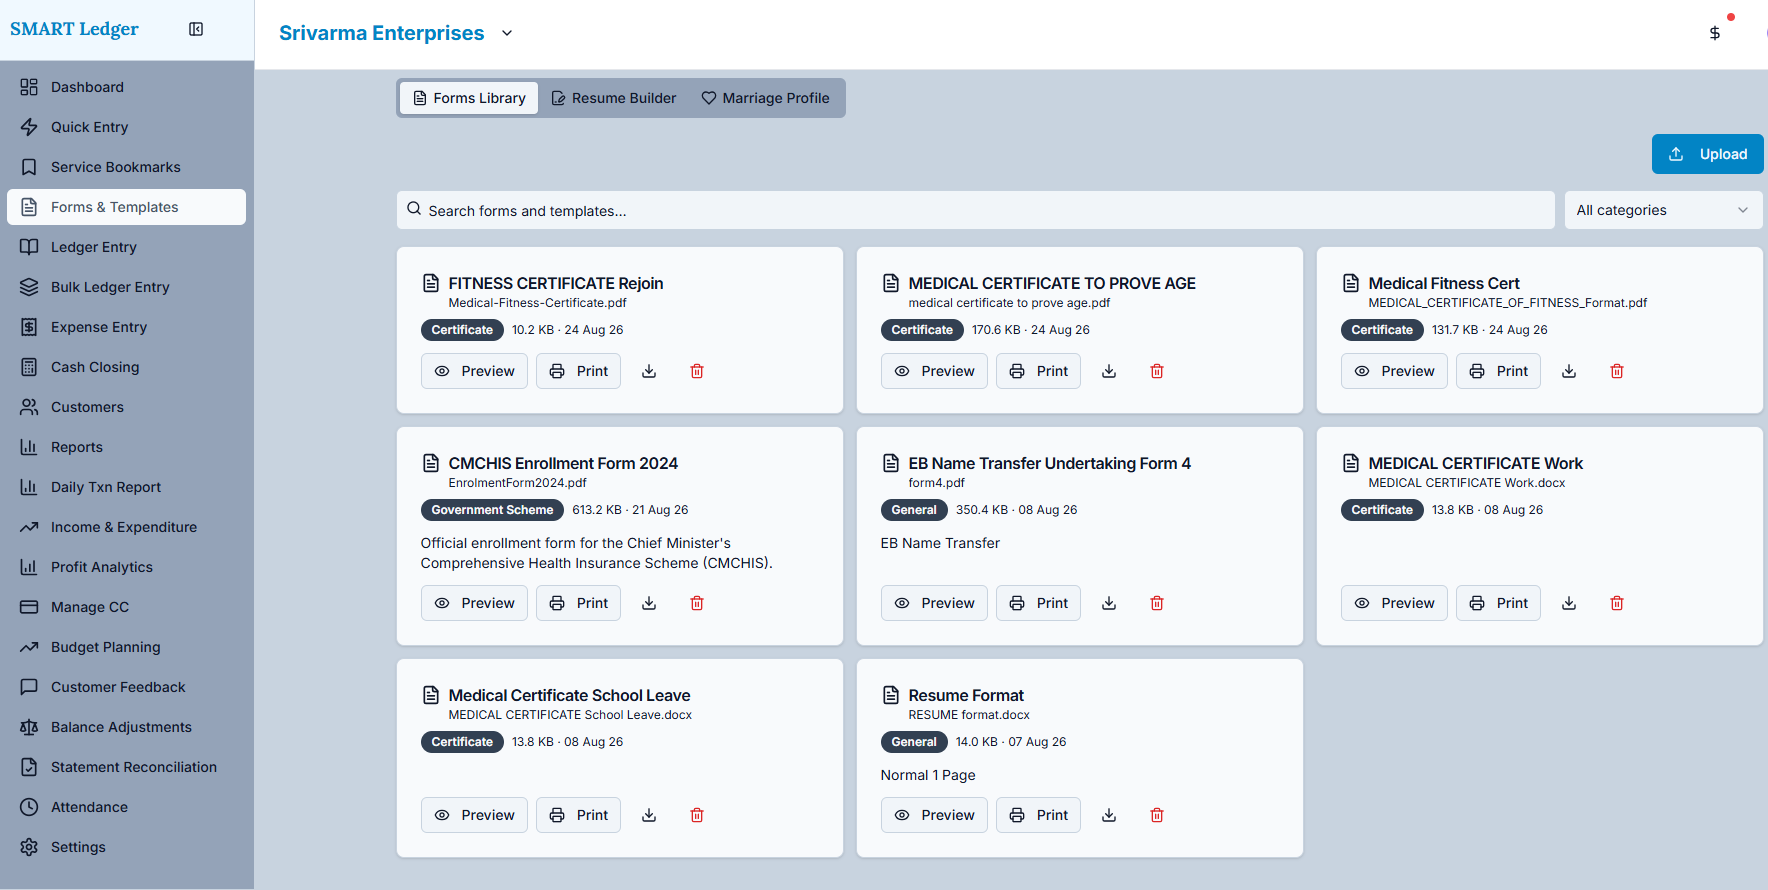
Task: Print EB Name Transfer Undertaking Form 4
Action: click(1038, 603)
